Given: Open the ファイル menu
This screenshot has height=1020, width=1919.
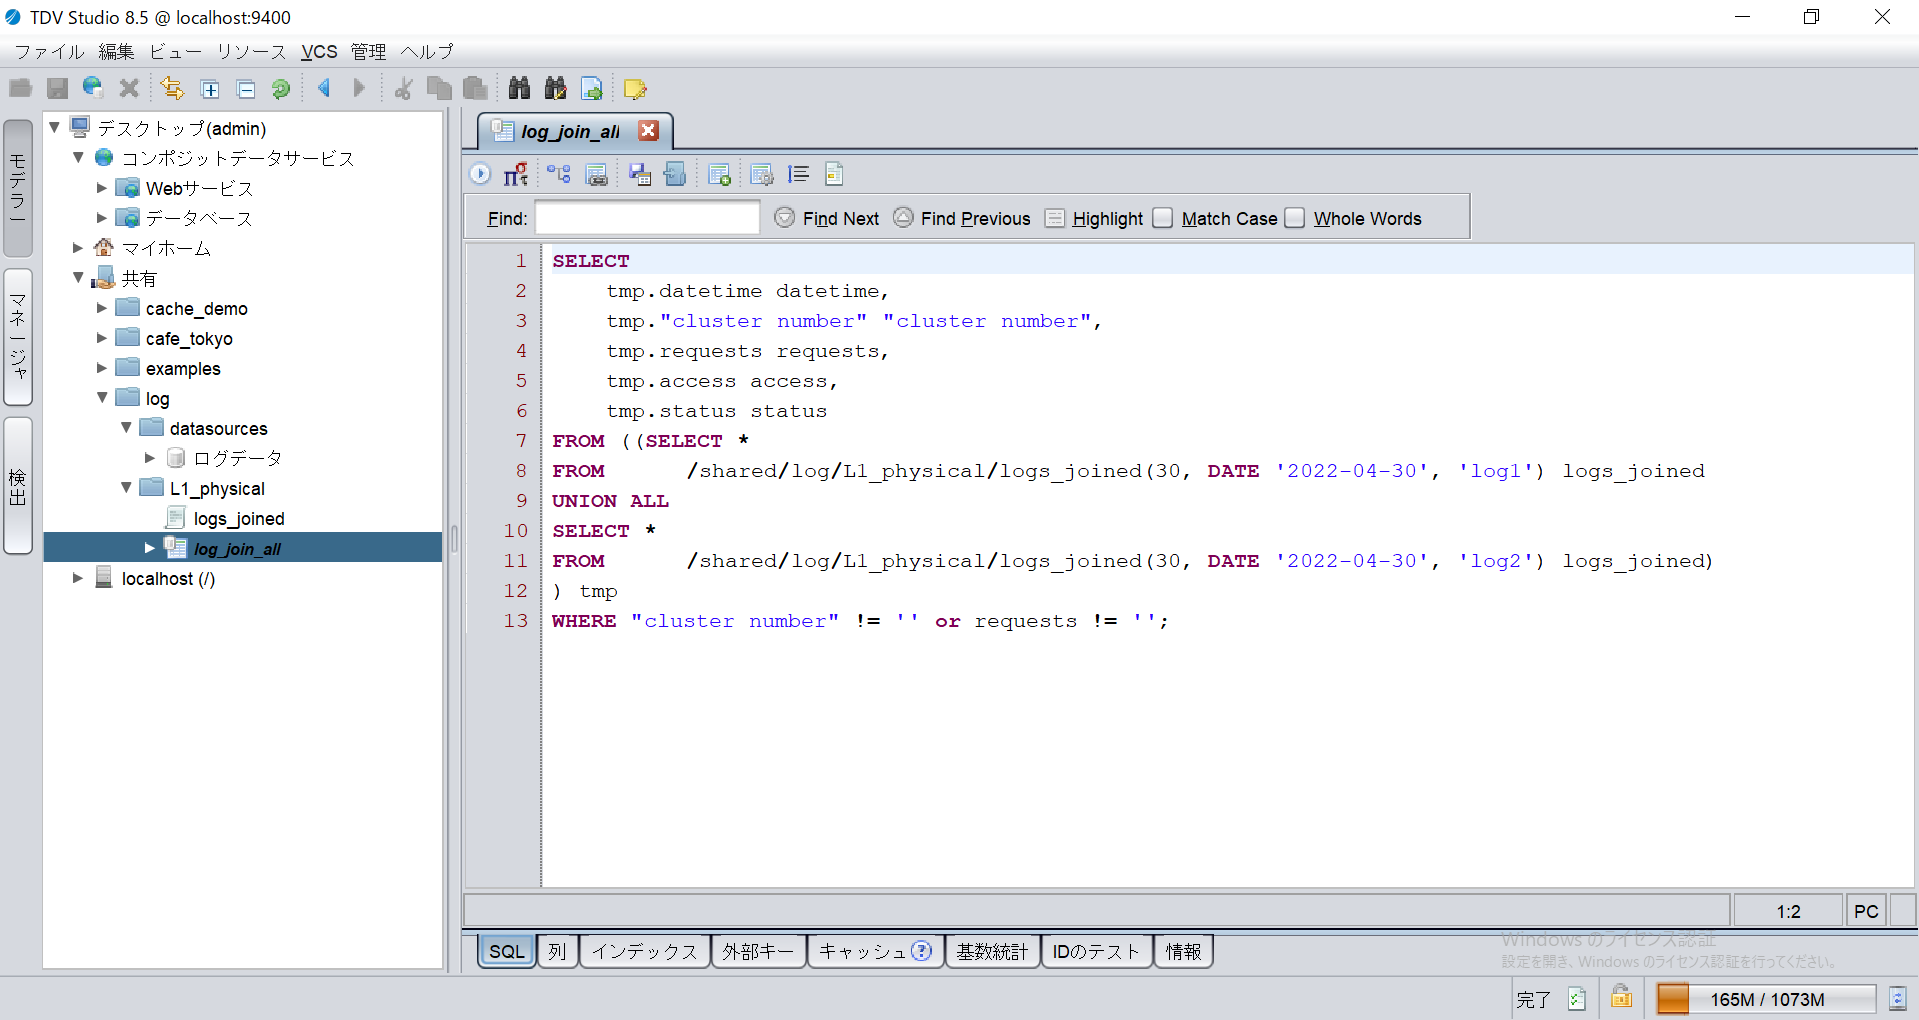Looking at the screenshot, I should tap(49, 51).
